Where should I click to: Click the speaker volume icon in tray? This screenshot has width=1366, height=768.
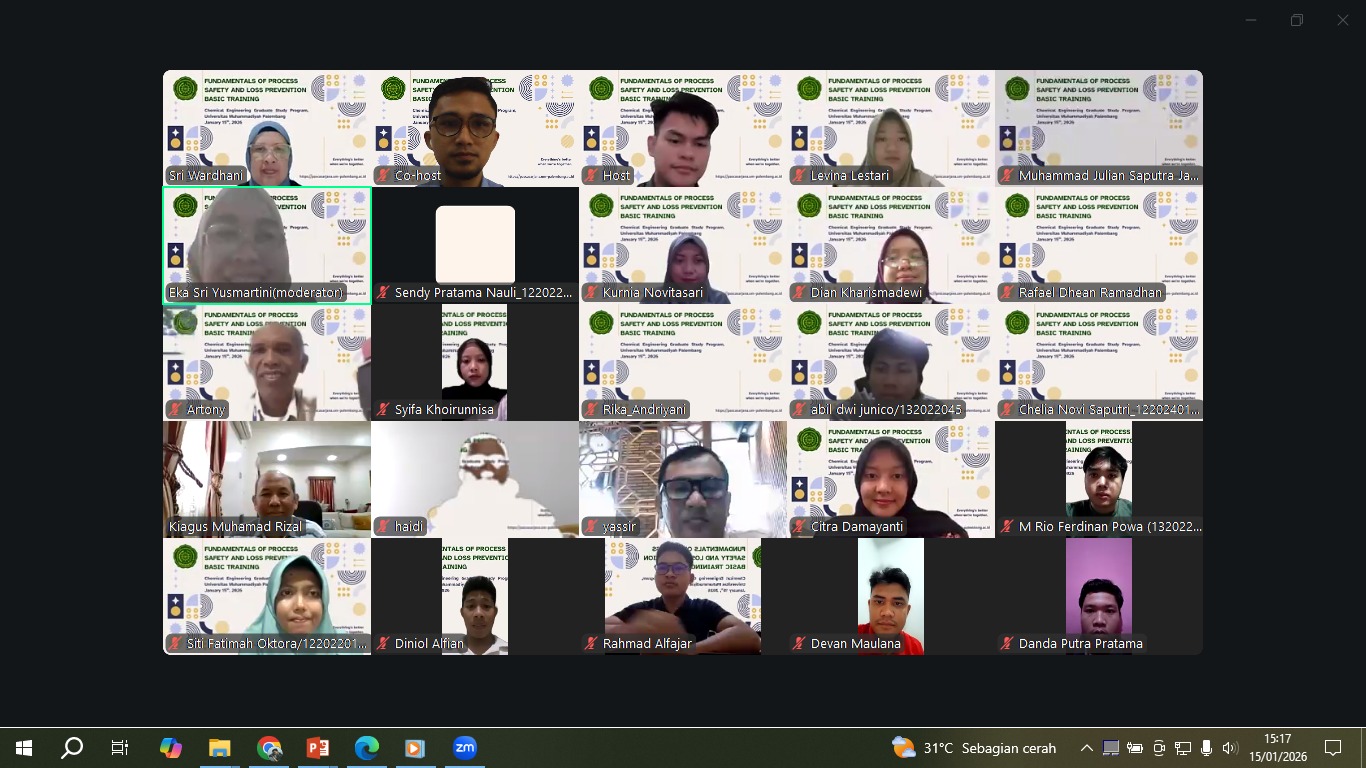1230,748
